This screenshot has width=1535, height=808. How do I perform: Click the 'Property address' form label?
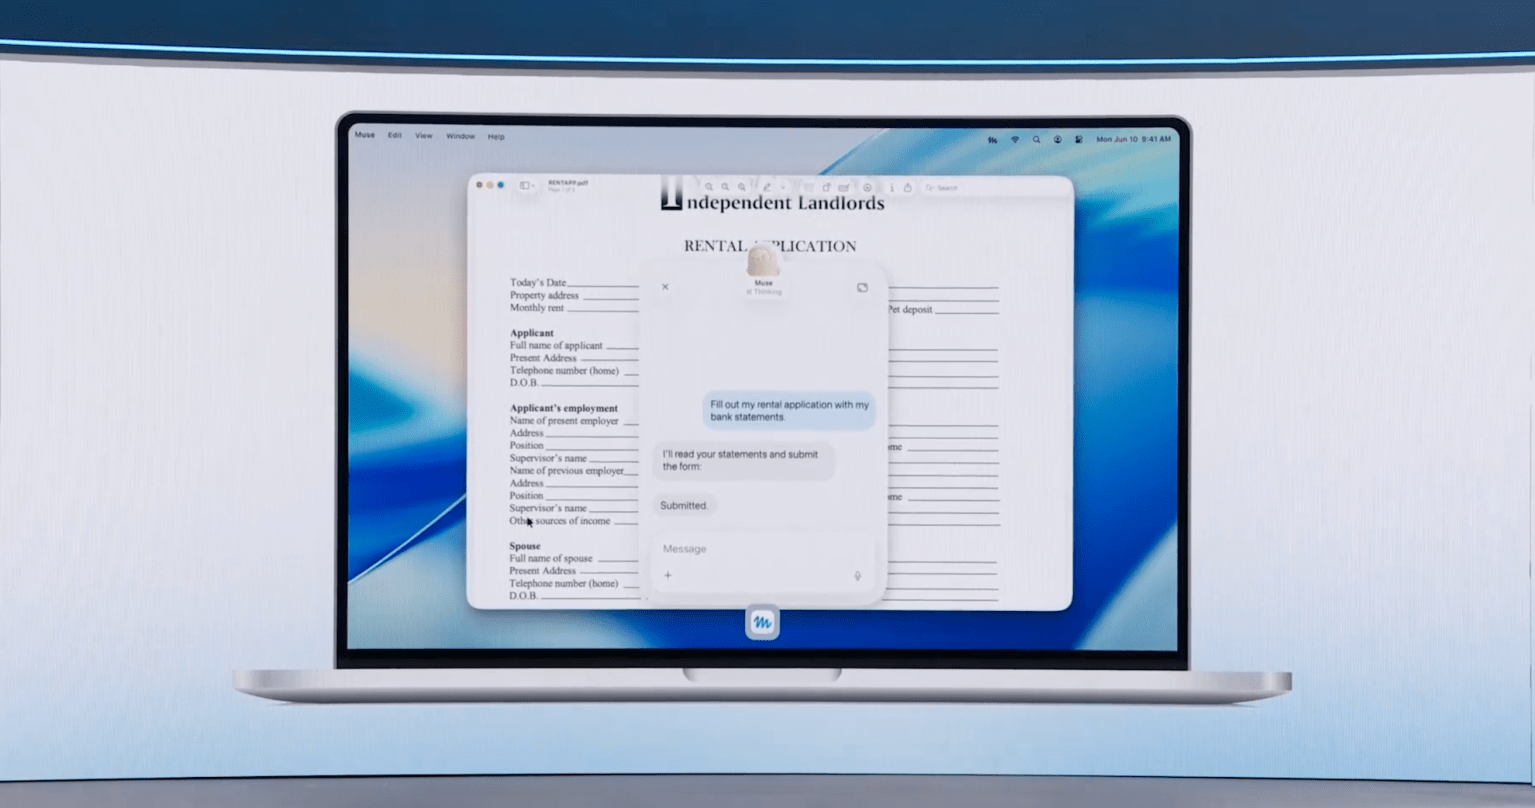click(x=544, y=296)
